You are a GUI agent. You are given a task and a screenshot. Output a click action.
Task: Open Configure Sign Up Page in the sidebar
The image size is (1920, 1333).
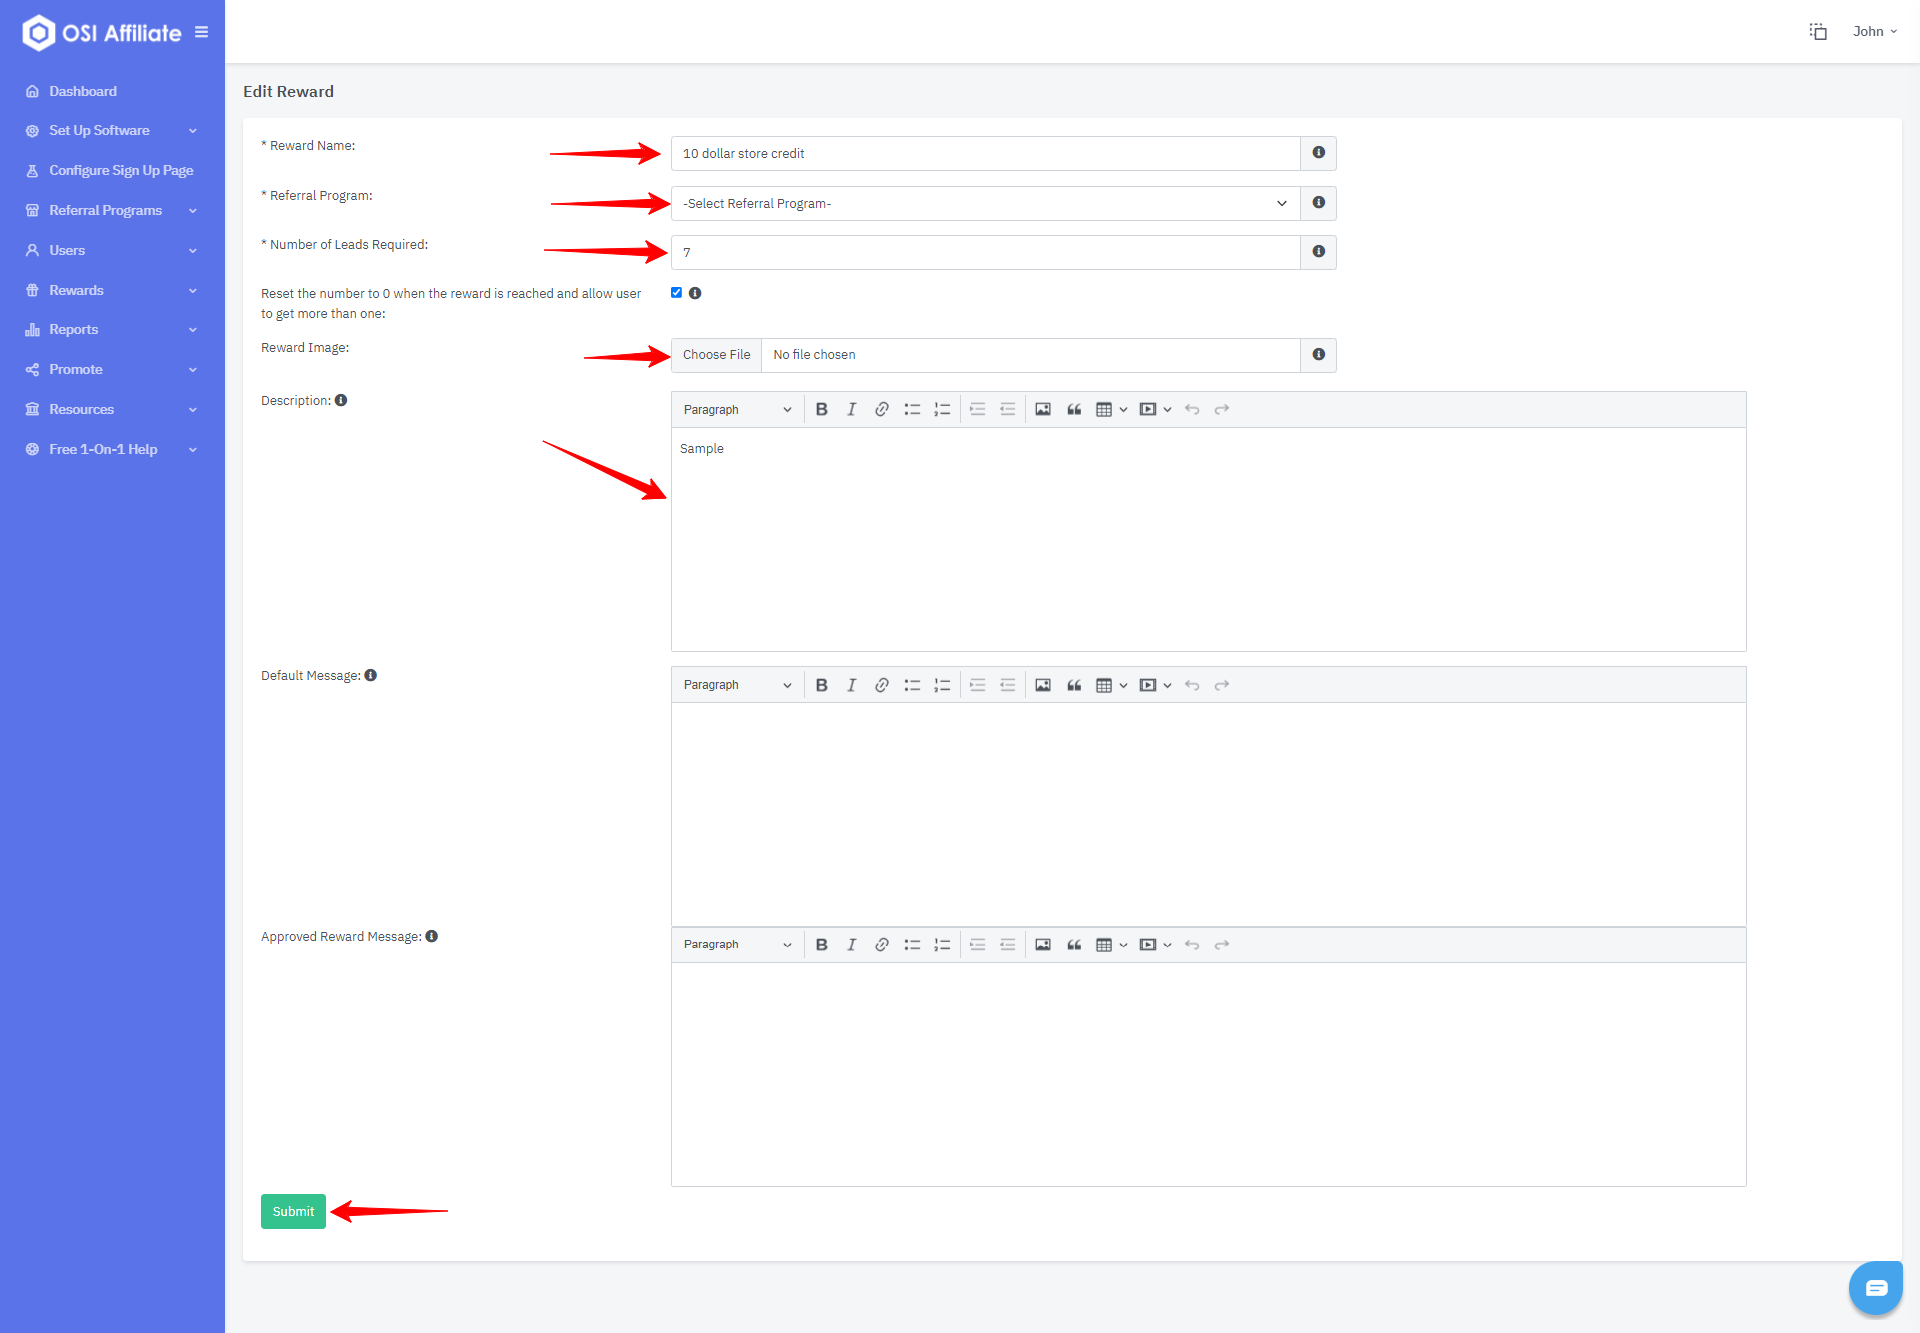pos(121,170)
